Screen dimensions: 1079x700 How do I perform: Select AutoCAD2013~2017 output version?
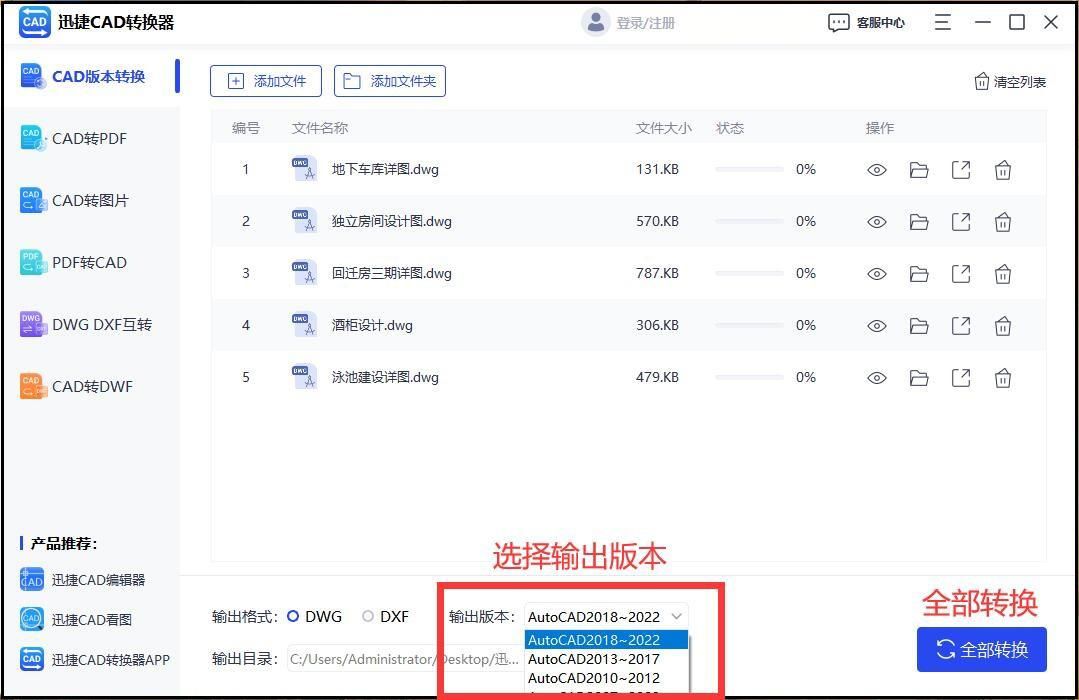pos(594,659)
